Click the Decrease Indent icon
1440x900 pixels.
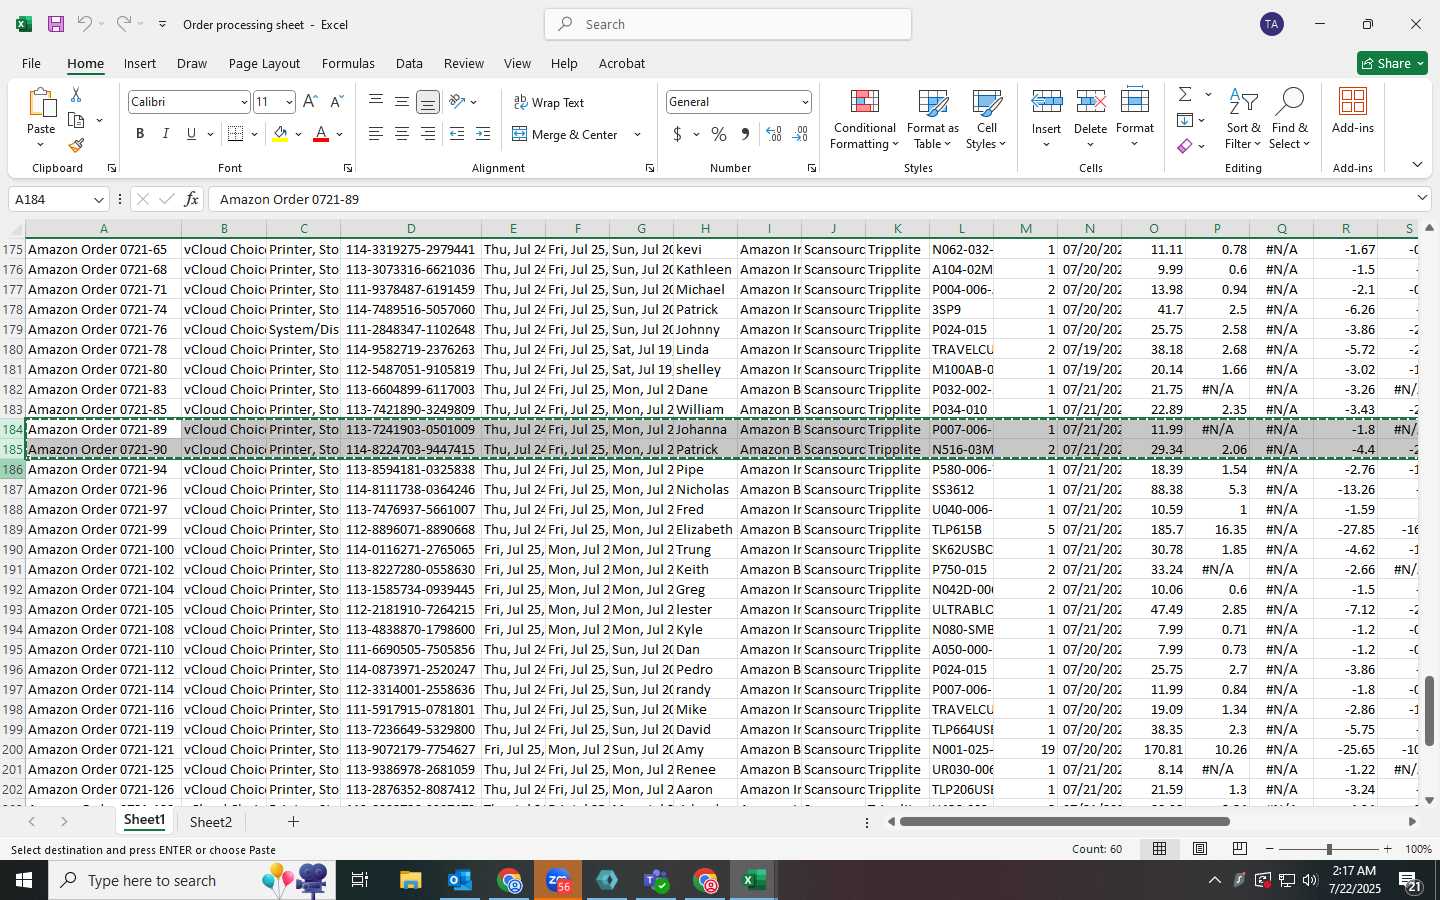457,134
